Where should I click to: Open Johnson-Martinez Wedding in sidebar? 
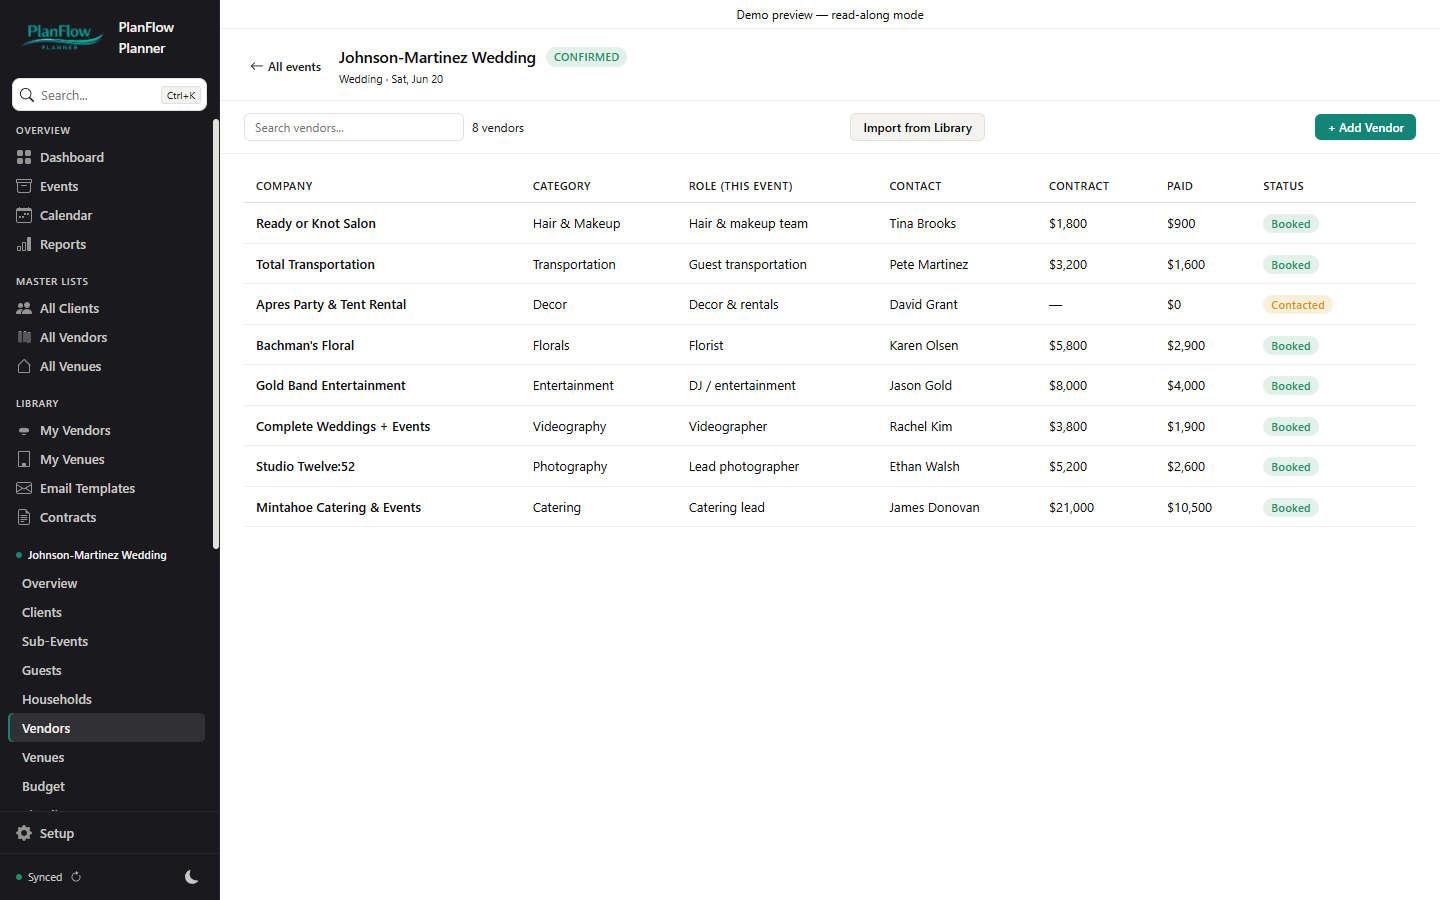click(97, 555)
